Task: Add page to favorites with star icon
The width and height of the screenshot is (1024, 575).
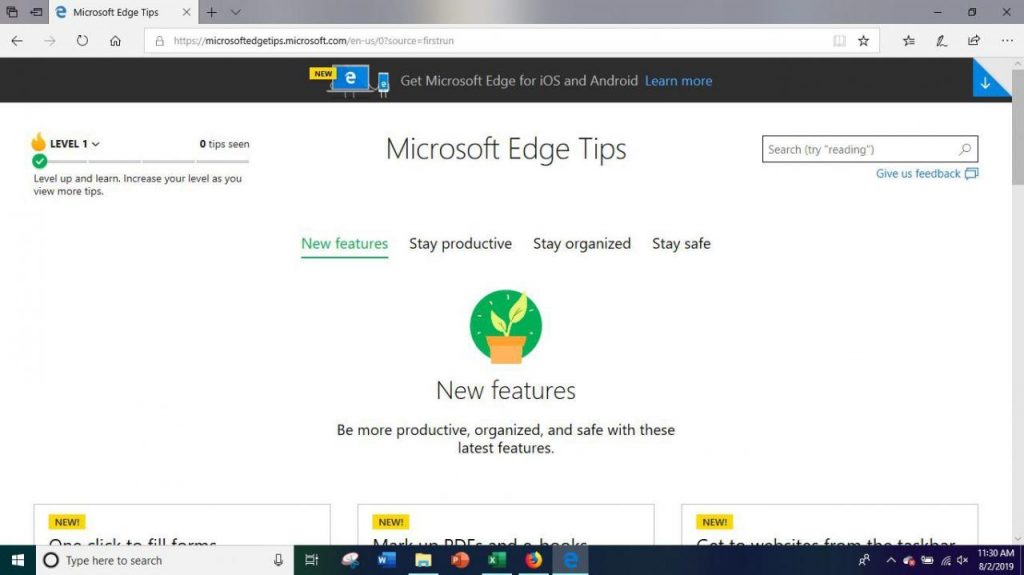Action: (x=863, y=41)
